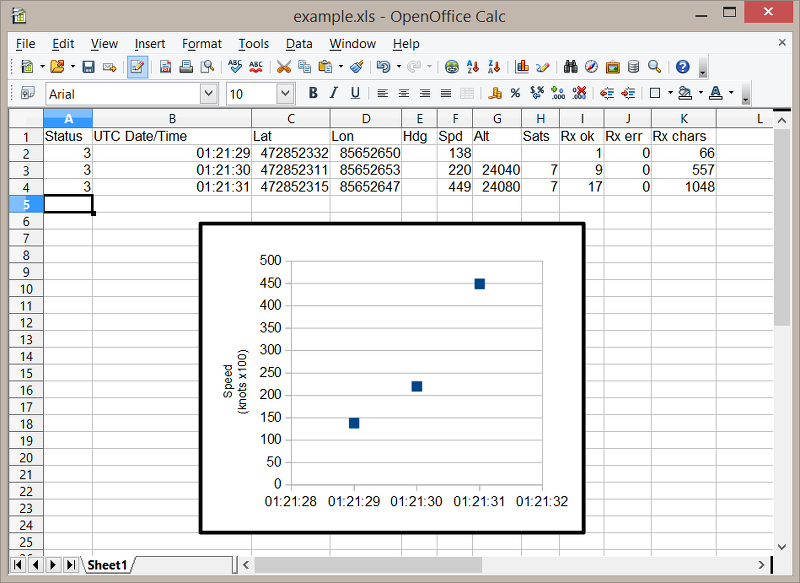The width and height of the screenshot is (800, 583).
Task: Open the Gallery icon
Action: pyautogui.click(x=612, y=67)
